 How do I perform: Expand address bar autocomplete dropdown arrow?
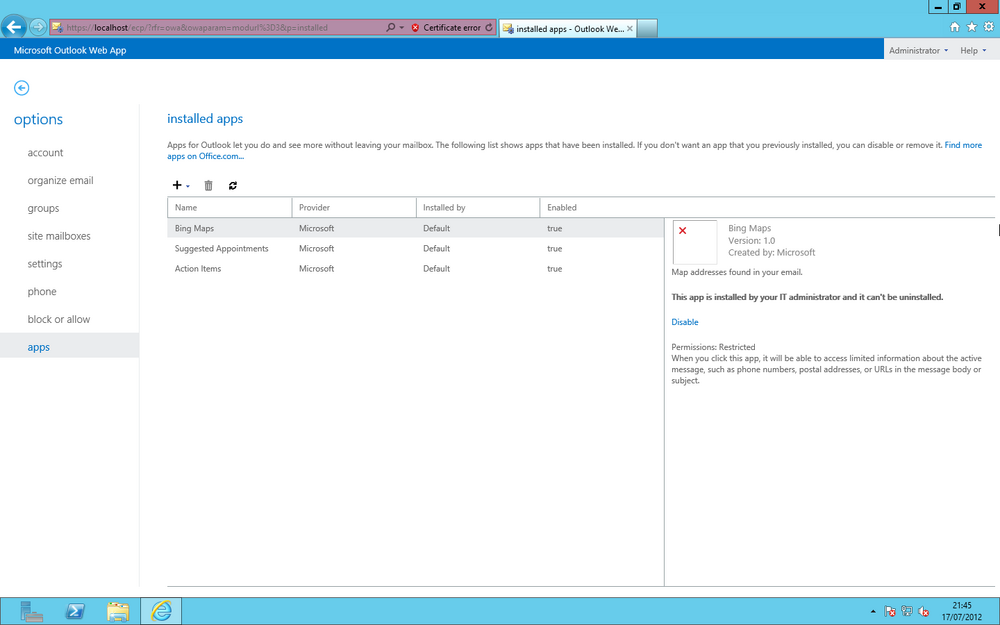point(401,27)
